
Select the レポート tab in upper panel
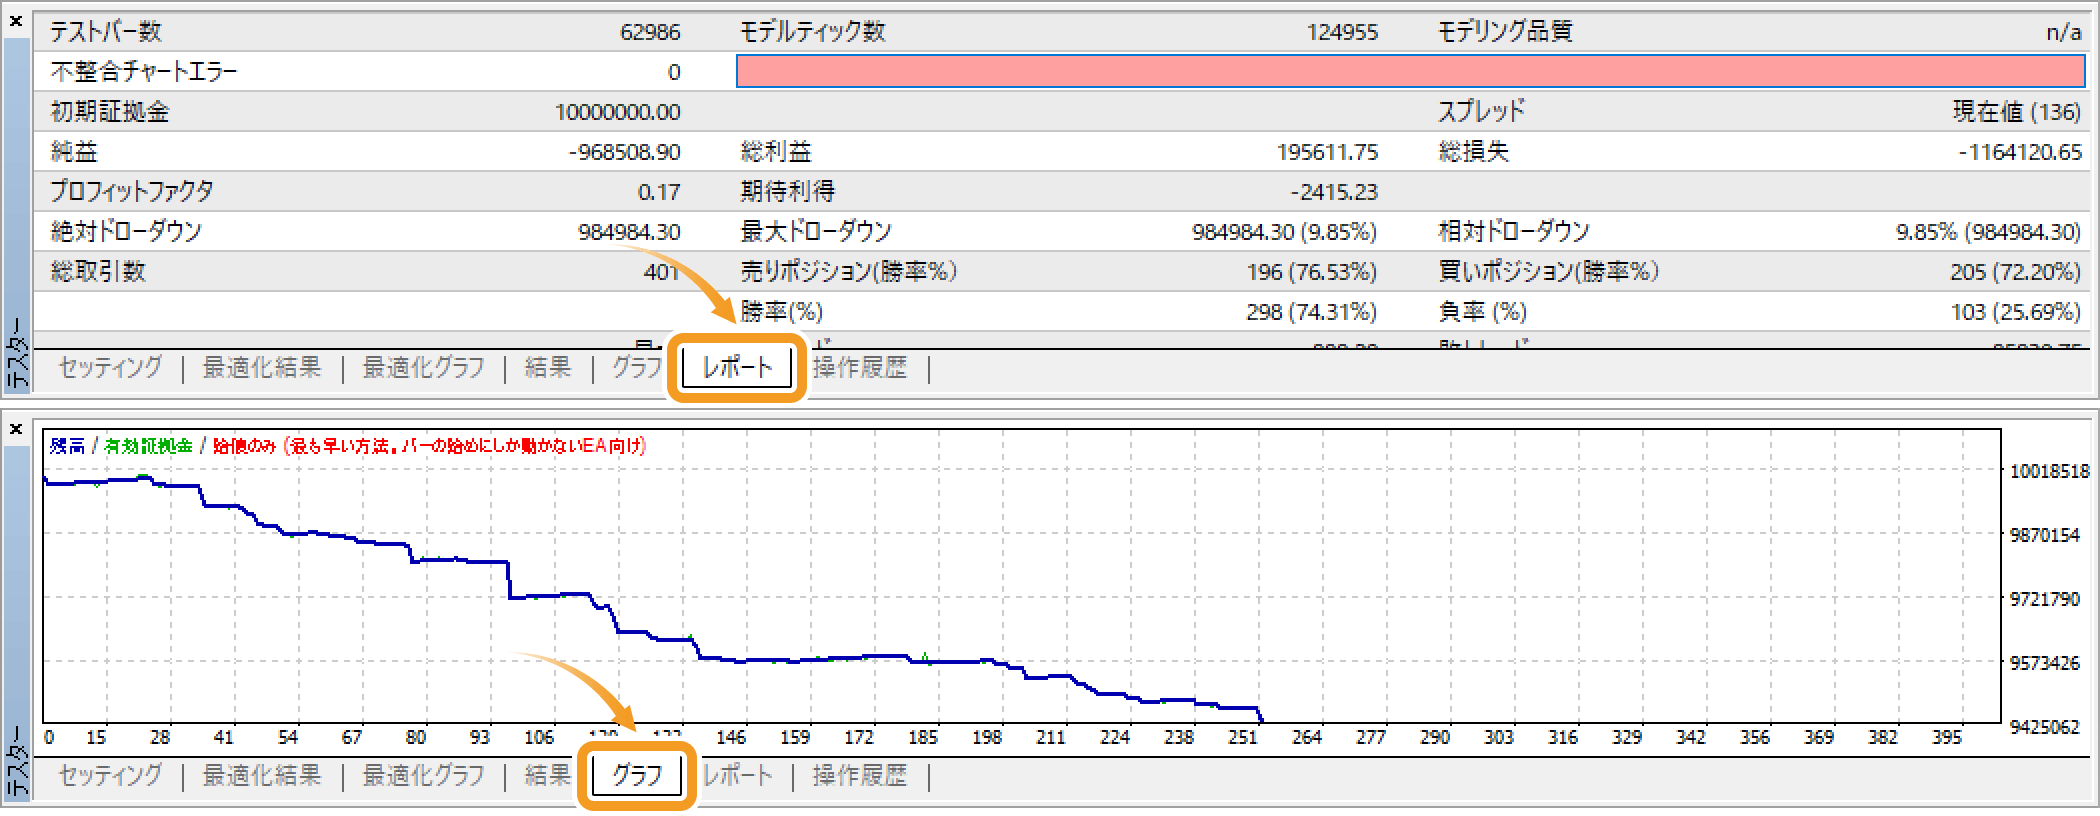[x=737, y=368]
